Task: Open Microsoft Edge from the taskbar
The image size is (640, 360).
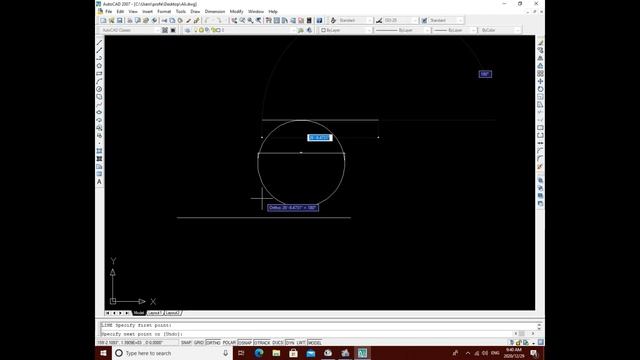Action: [x=259, y=353]
